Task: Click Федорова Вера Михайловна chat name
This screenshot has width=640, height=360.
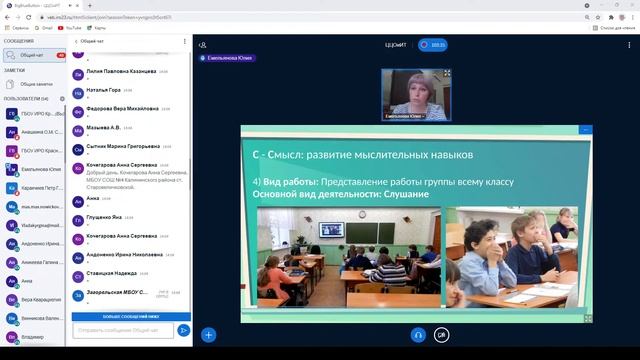Action: (x=122, y=109)
